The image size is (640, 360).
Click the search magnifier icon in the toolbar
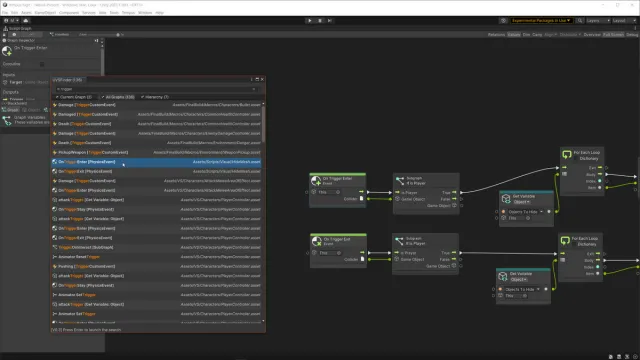tap(580, 20)
